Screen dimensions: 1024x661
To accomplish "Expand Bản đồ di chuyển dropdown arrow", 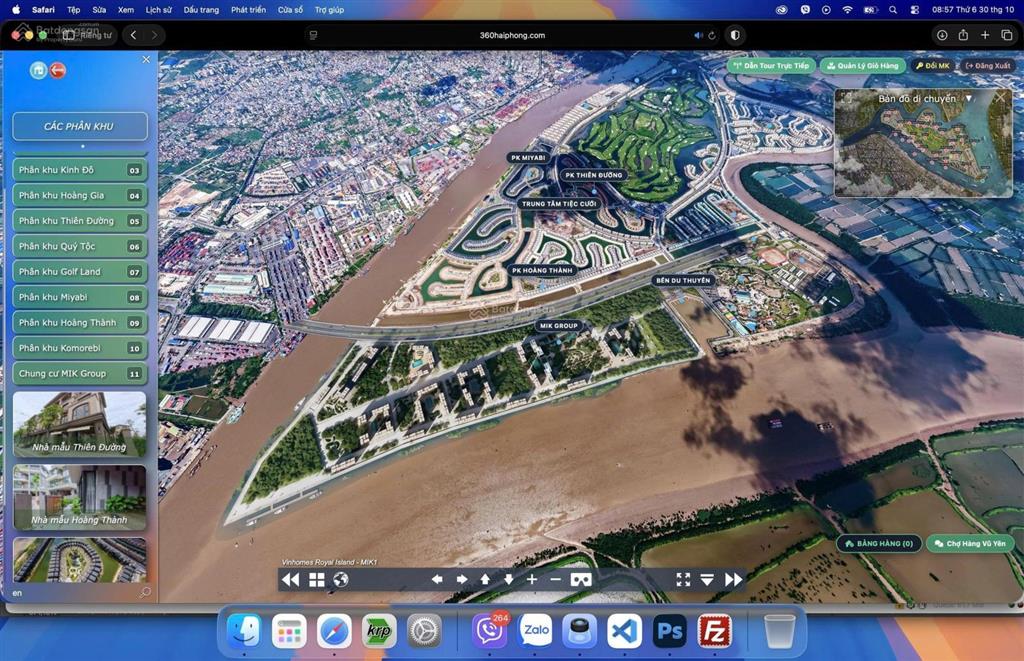I will (969, 98).
